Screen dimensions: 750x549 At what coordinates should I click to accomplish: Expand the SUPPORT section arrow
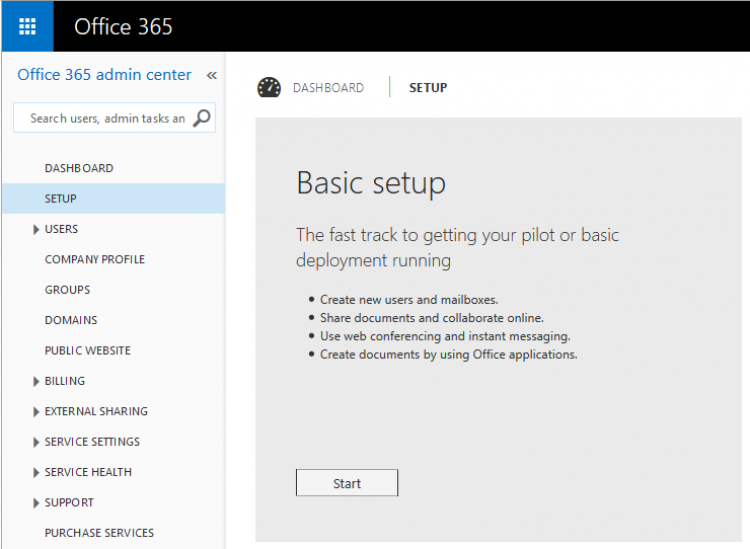click(x=36, y=503)
